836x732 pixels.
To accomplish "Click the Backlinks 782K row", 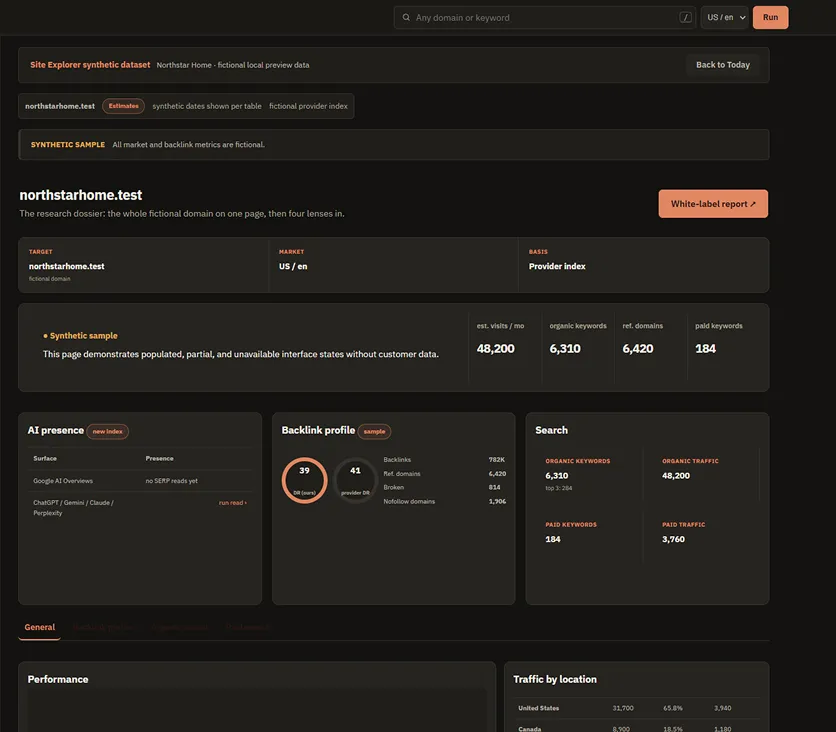I will click(x=444, y=460).
